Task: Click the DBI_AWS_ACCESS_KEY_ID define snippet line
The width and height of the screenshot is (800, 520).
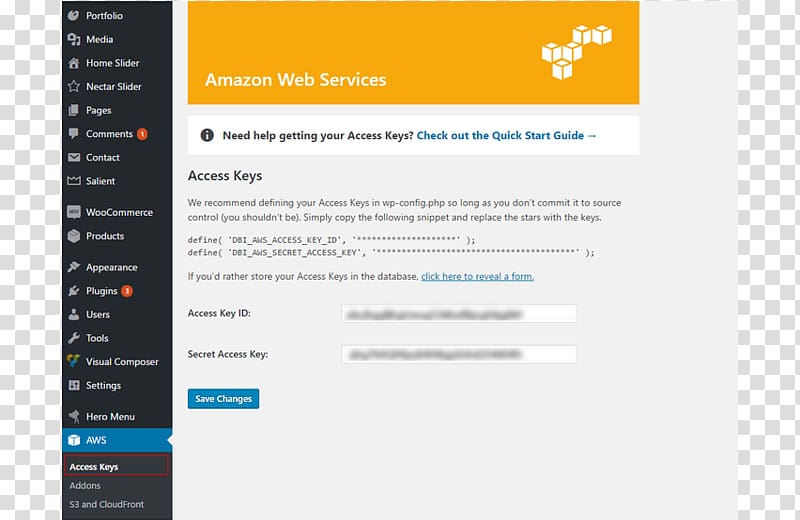Action: coord(331,239)
